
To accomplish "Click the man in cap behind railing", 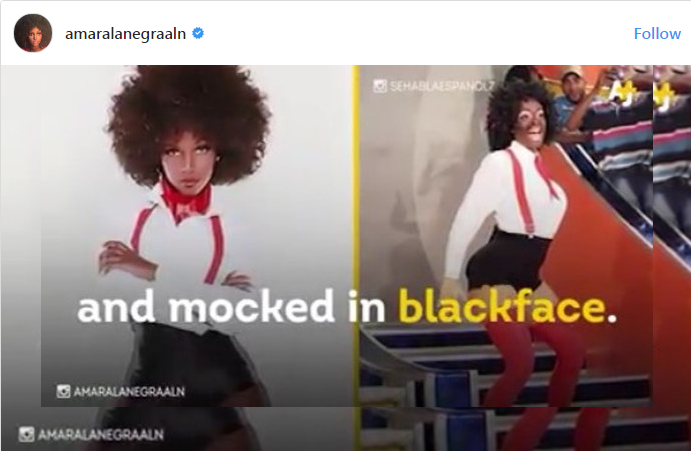I will tap(573, 99).
